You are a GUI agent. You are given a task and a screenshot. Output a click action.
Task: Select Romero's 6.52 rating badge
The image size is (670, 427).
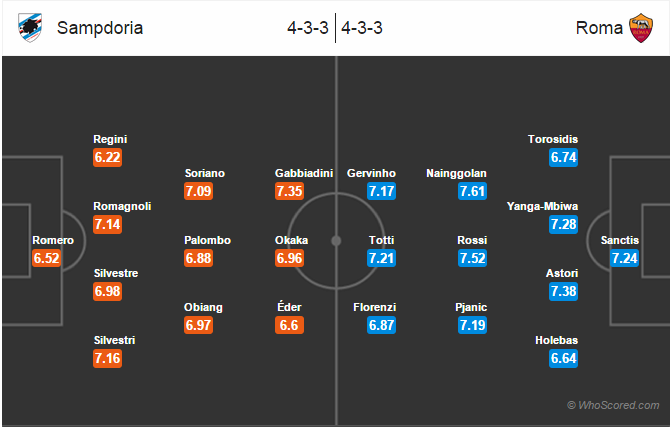coord(47,258)
